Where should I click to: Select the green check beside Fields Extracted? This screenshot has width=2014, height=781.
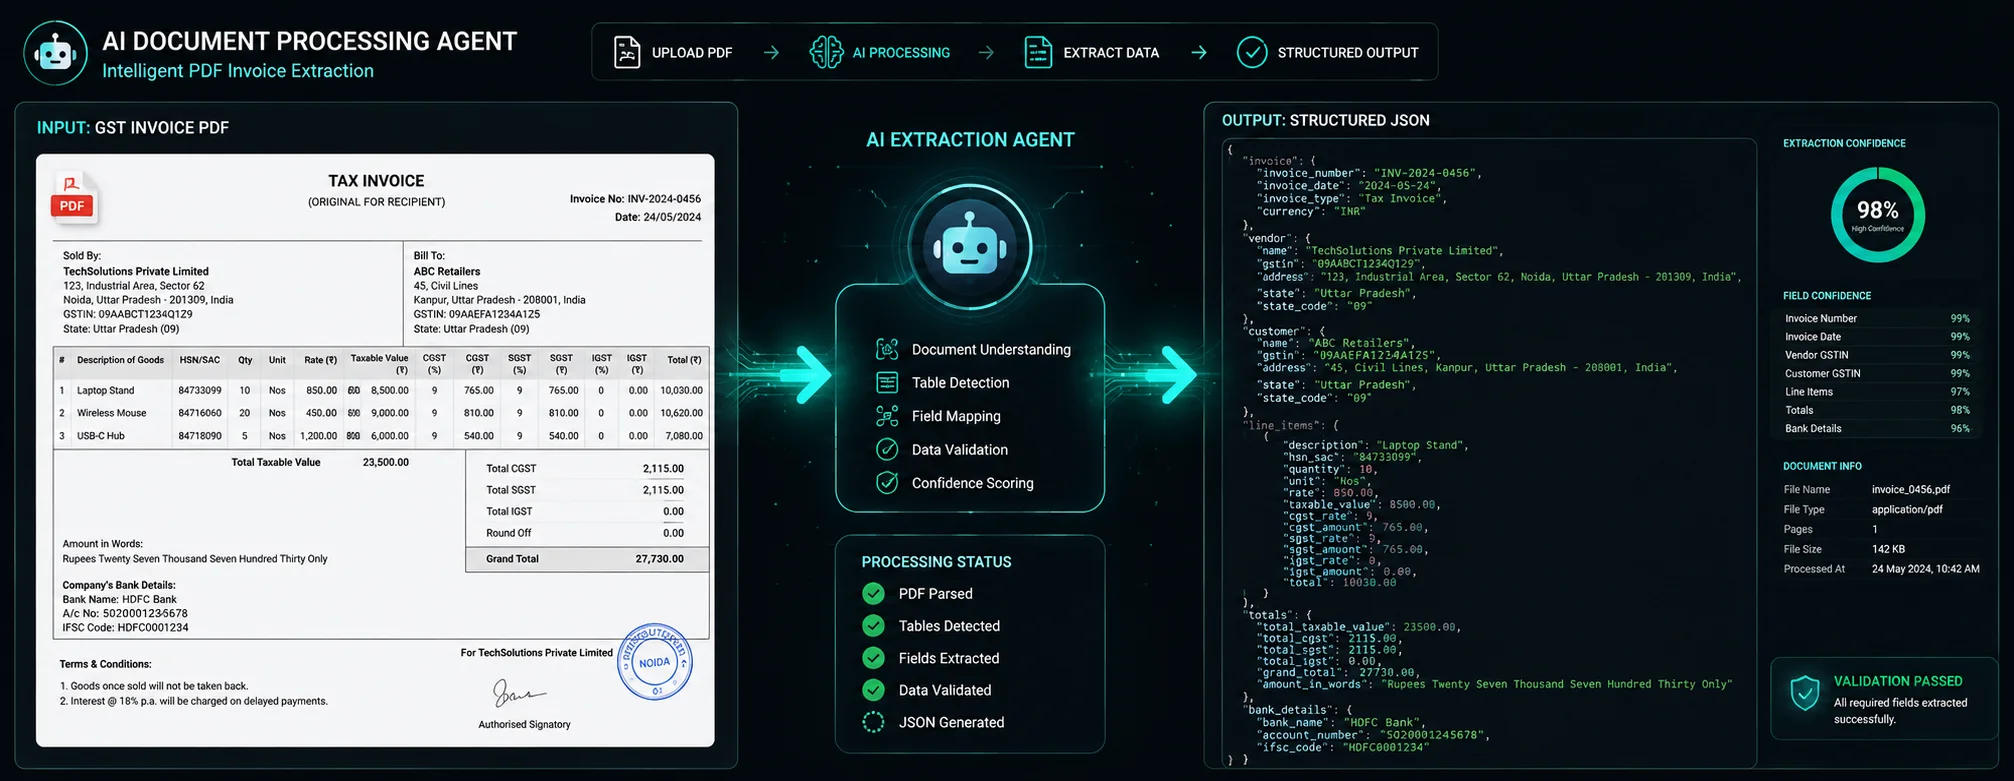pos(873,658)
